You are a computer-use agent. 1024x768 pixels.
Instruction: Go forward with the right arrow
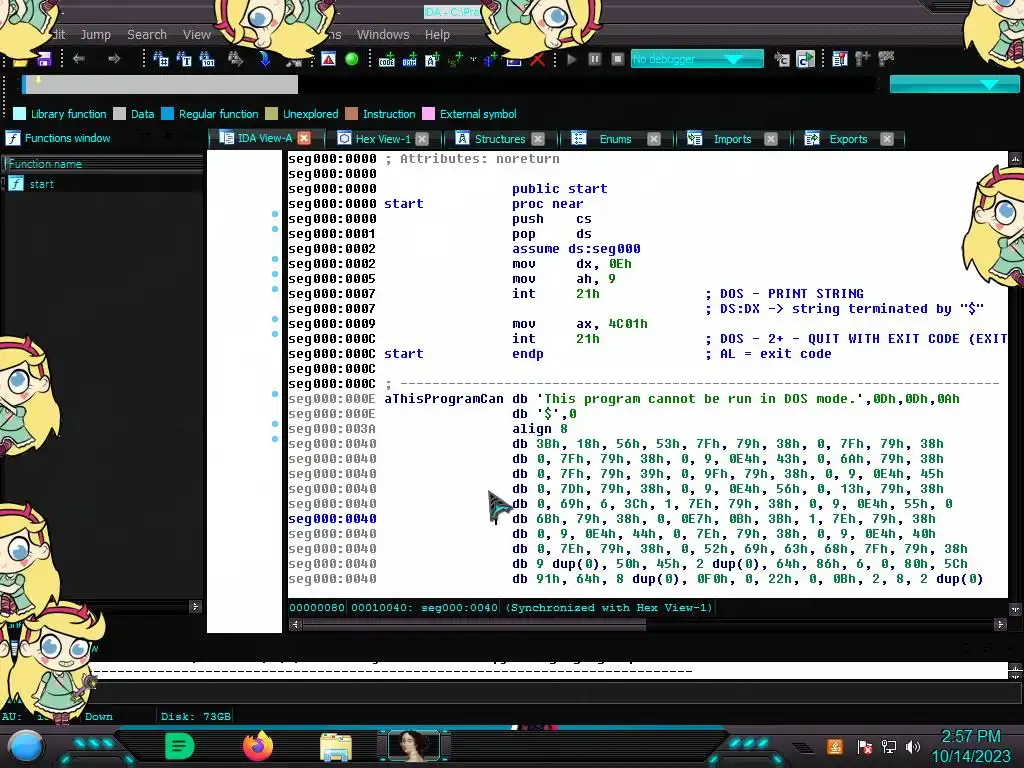[114, 59]
